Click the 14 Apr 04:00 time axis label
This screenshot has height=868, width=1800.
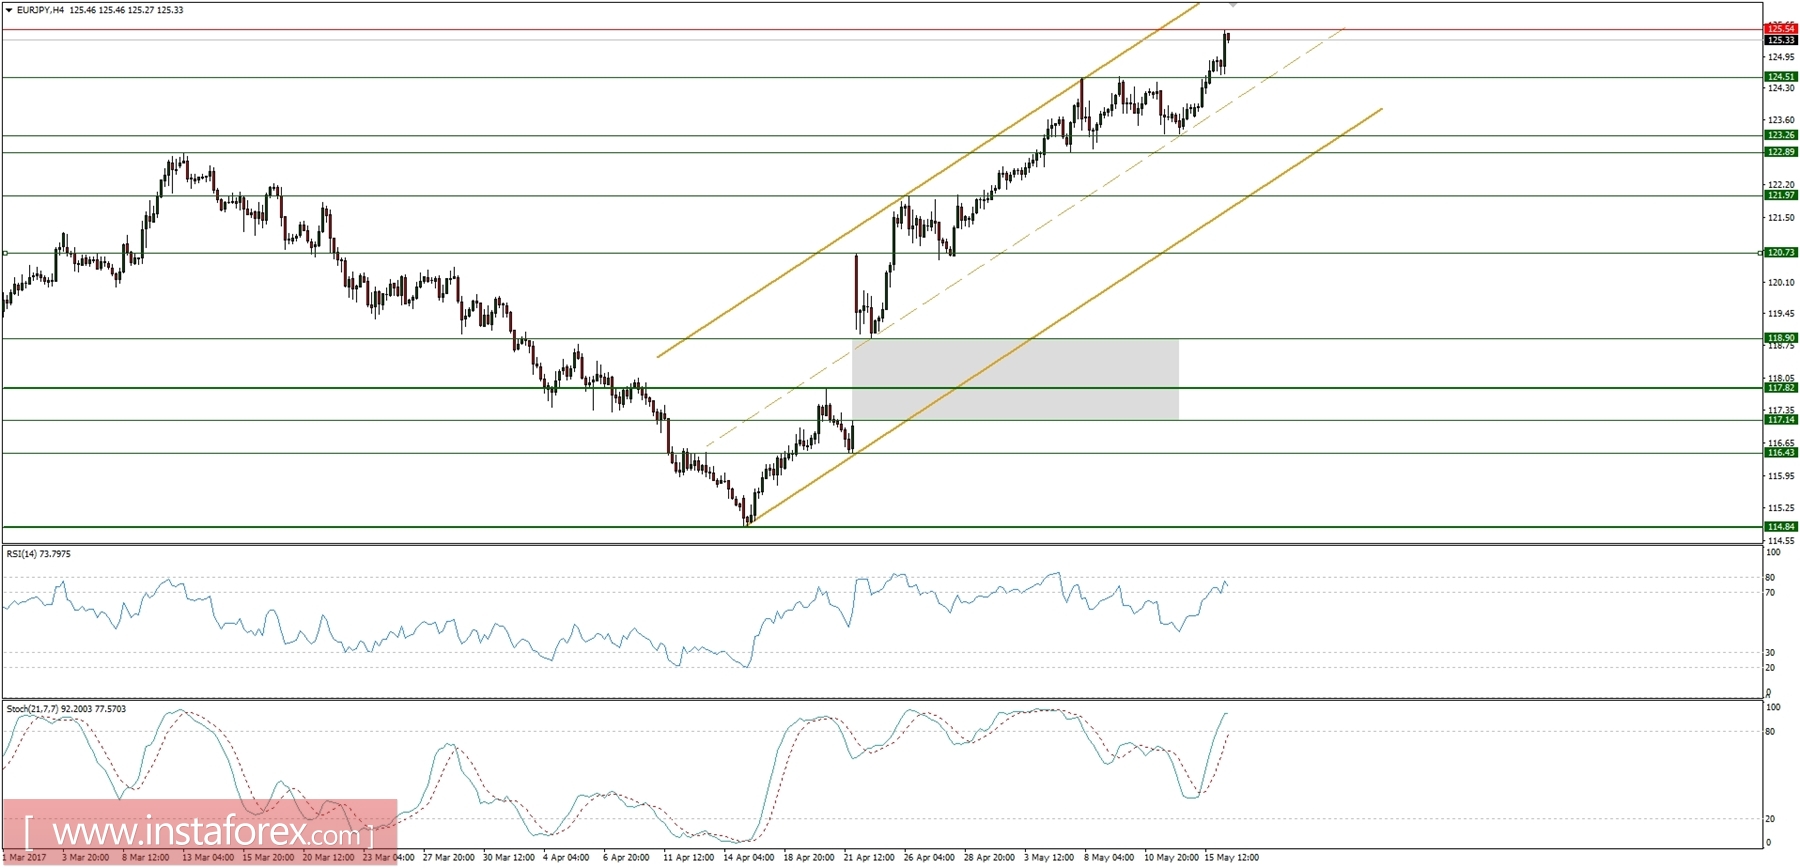pos(748,857)
